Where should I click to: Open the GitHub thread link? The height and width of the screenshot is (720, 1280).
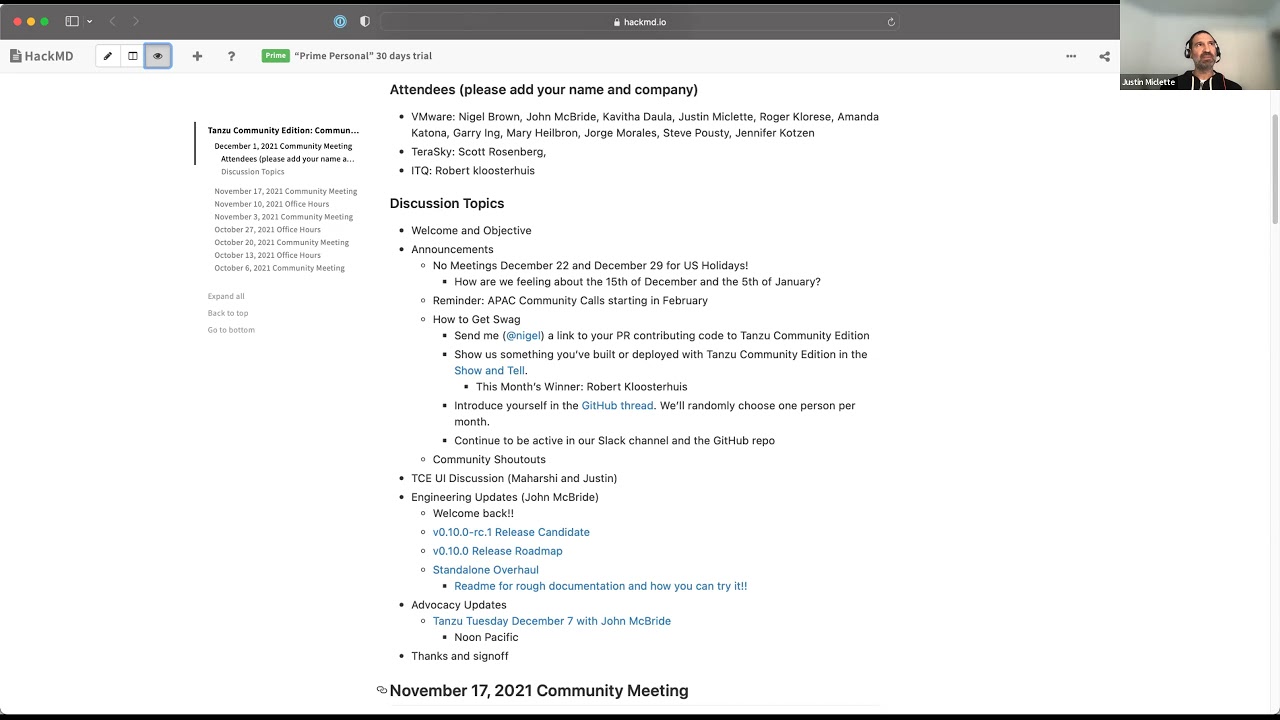tap(617, 406)
